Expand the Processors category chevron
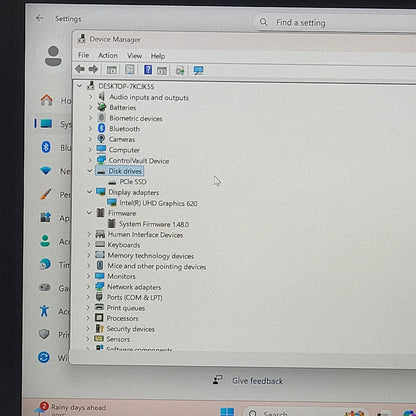The width and height of the screenshot is (416, 416). [x=88, y=318]
